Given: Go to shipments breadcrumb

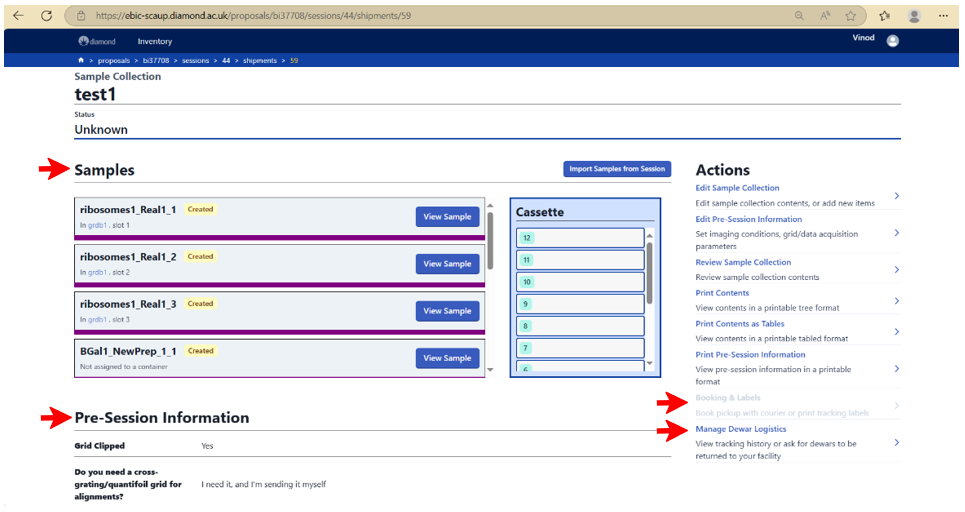Looking at the screenshot, I should 260,60.
